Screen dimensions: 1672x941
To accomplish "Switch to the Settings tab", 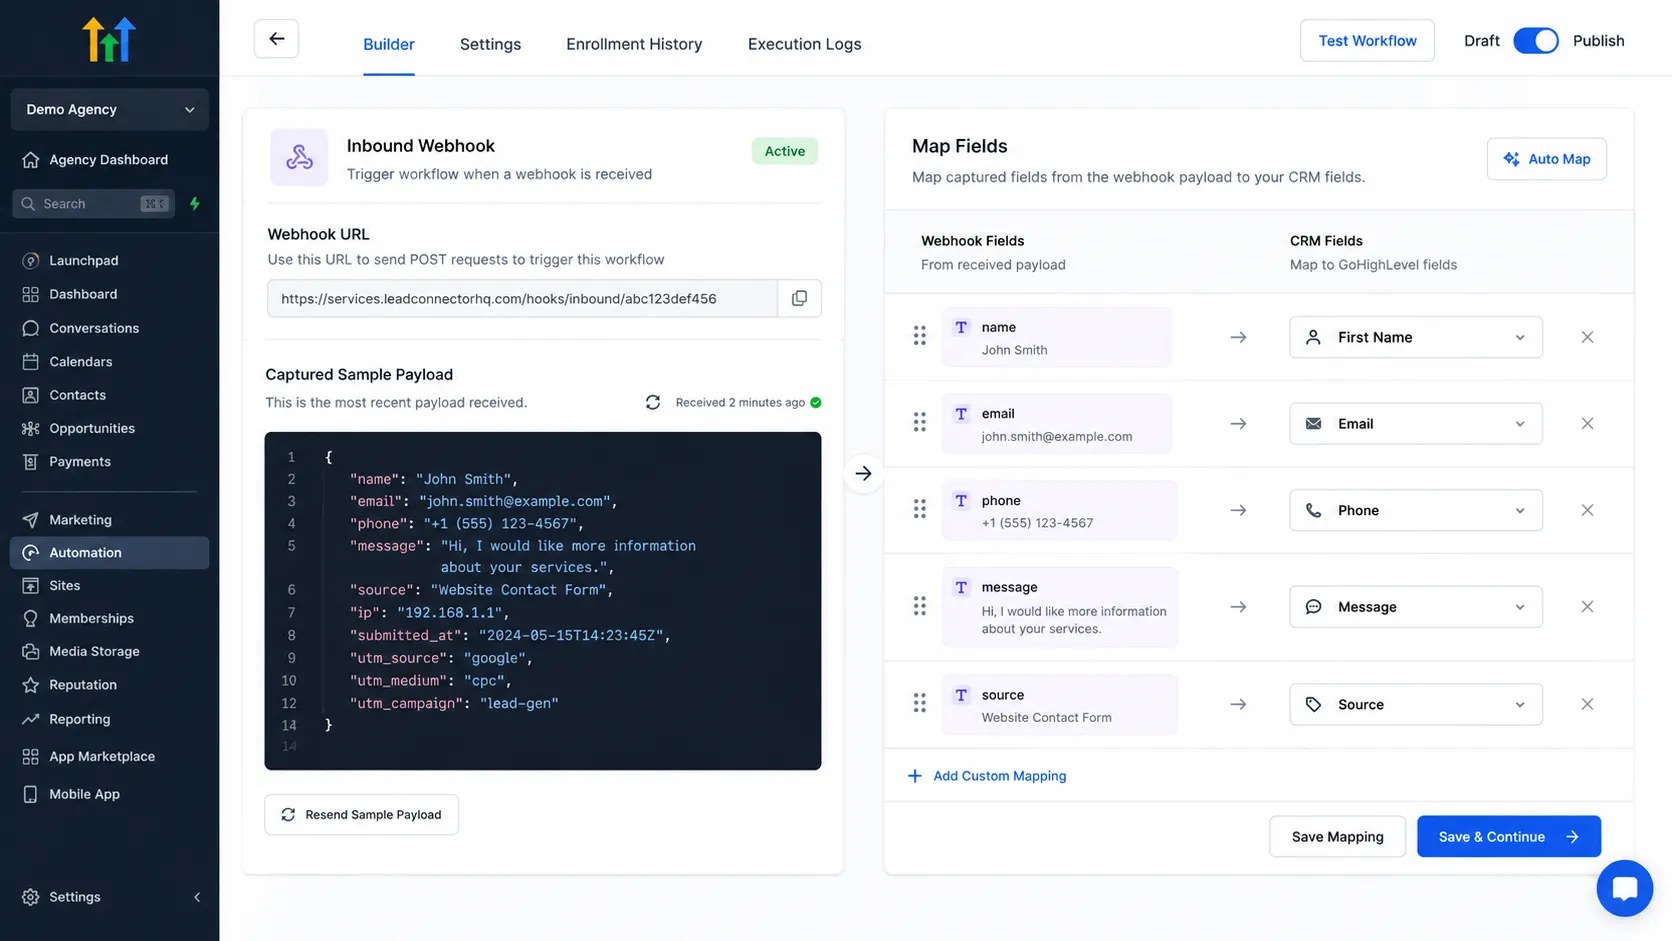I will tap(490, 44).
